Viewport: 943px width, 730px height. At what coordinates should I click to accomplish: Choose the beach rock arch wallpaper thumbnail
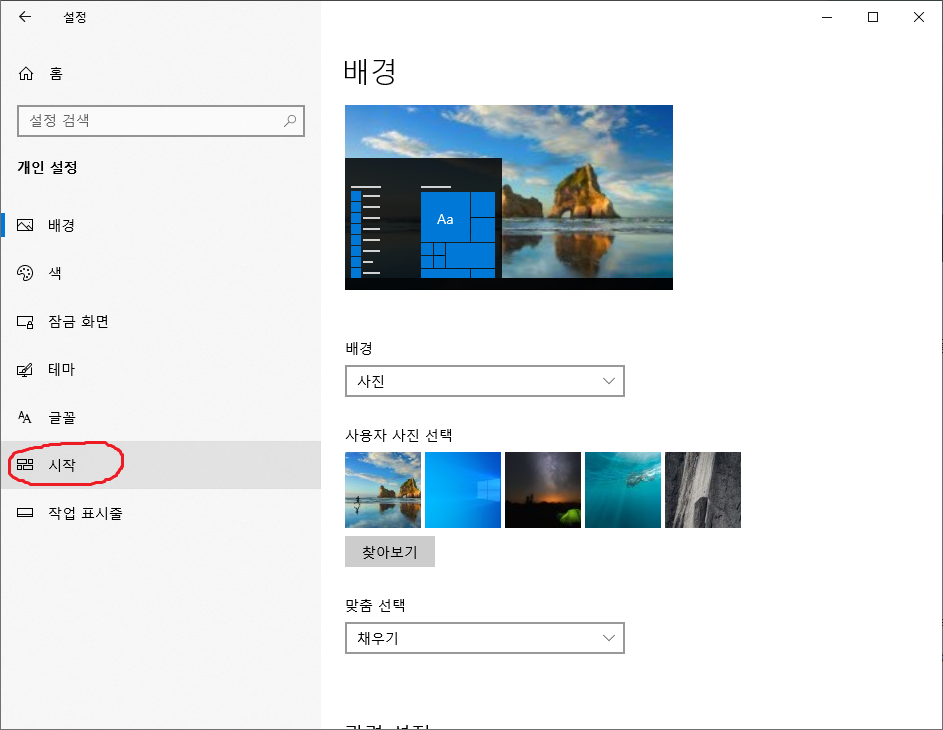(x=383, y=490)
